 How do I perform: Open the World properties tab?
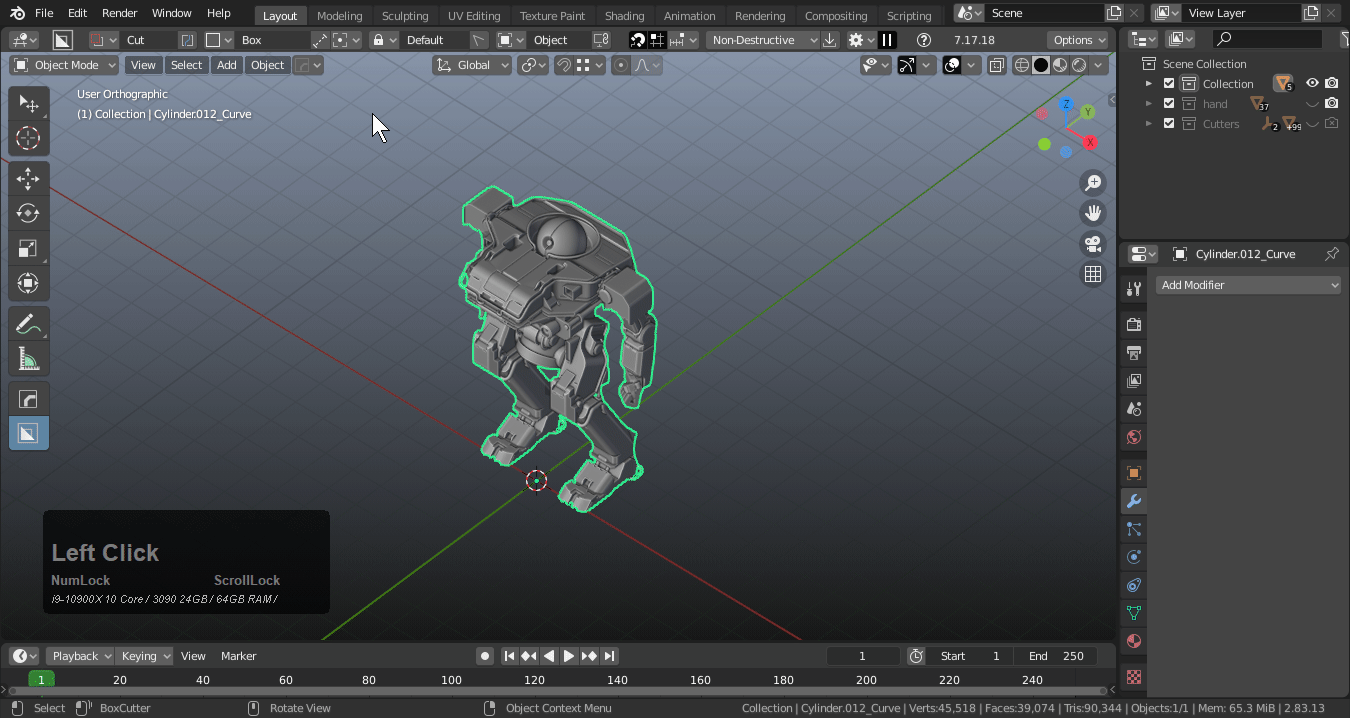tap(1134, 437)
